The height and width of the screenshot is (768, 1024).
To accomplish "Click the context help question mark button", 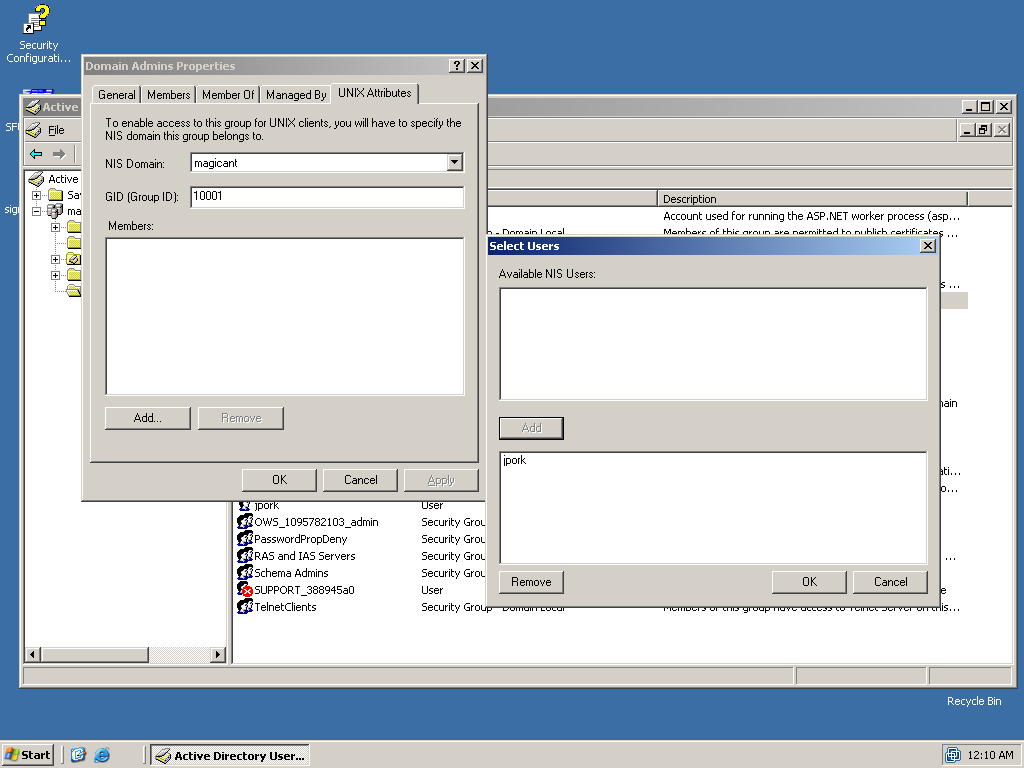I will click(456, 66).
